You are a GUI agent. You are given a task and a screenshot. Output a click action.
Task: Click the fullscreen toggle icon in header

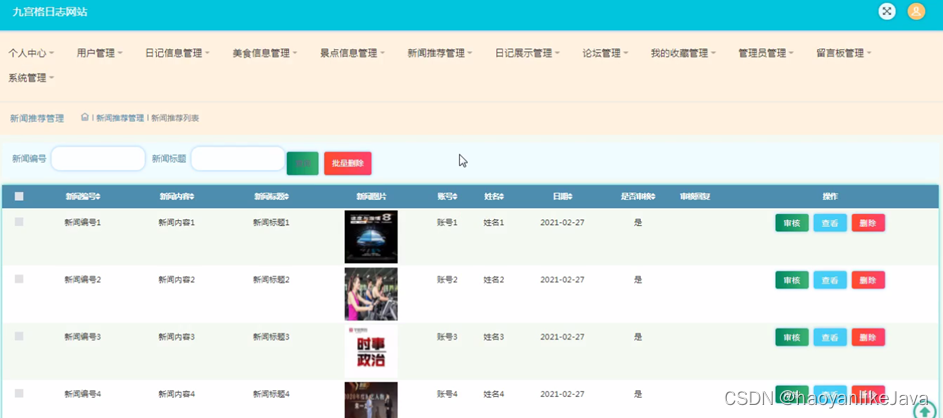click(x=886, y=11)
